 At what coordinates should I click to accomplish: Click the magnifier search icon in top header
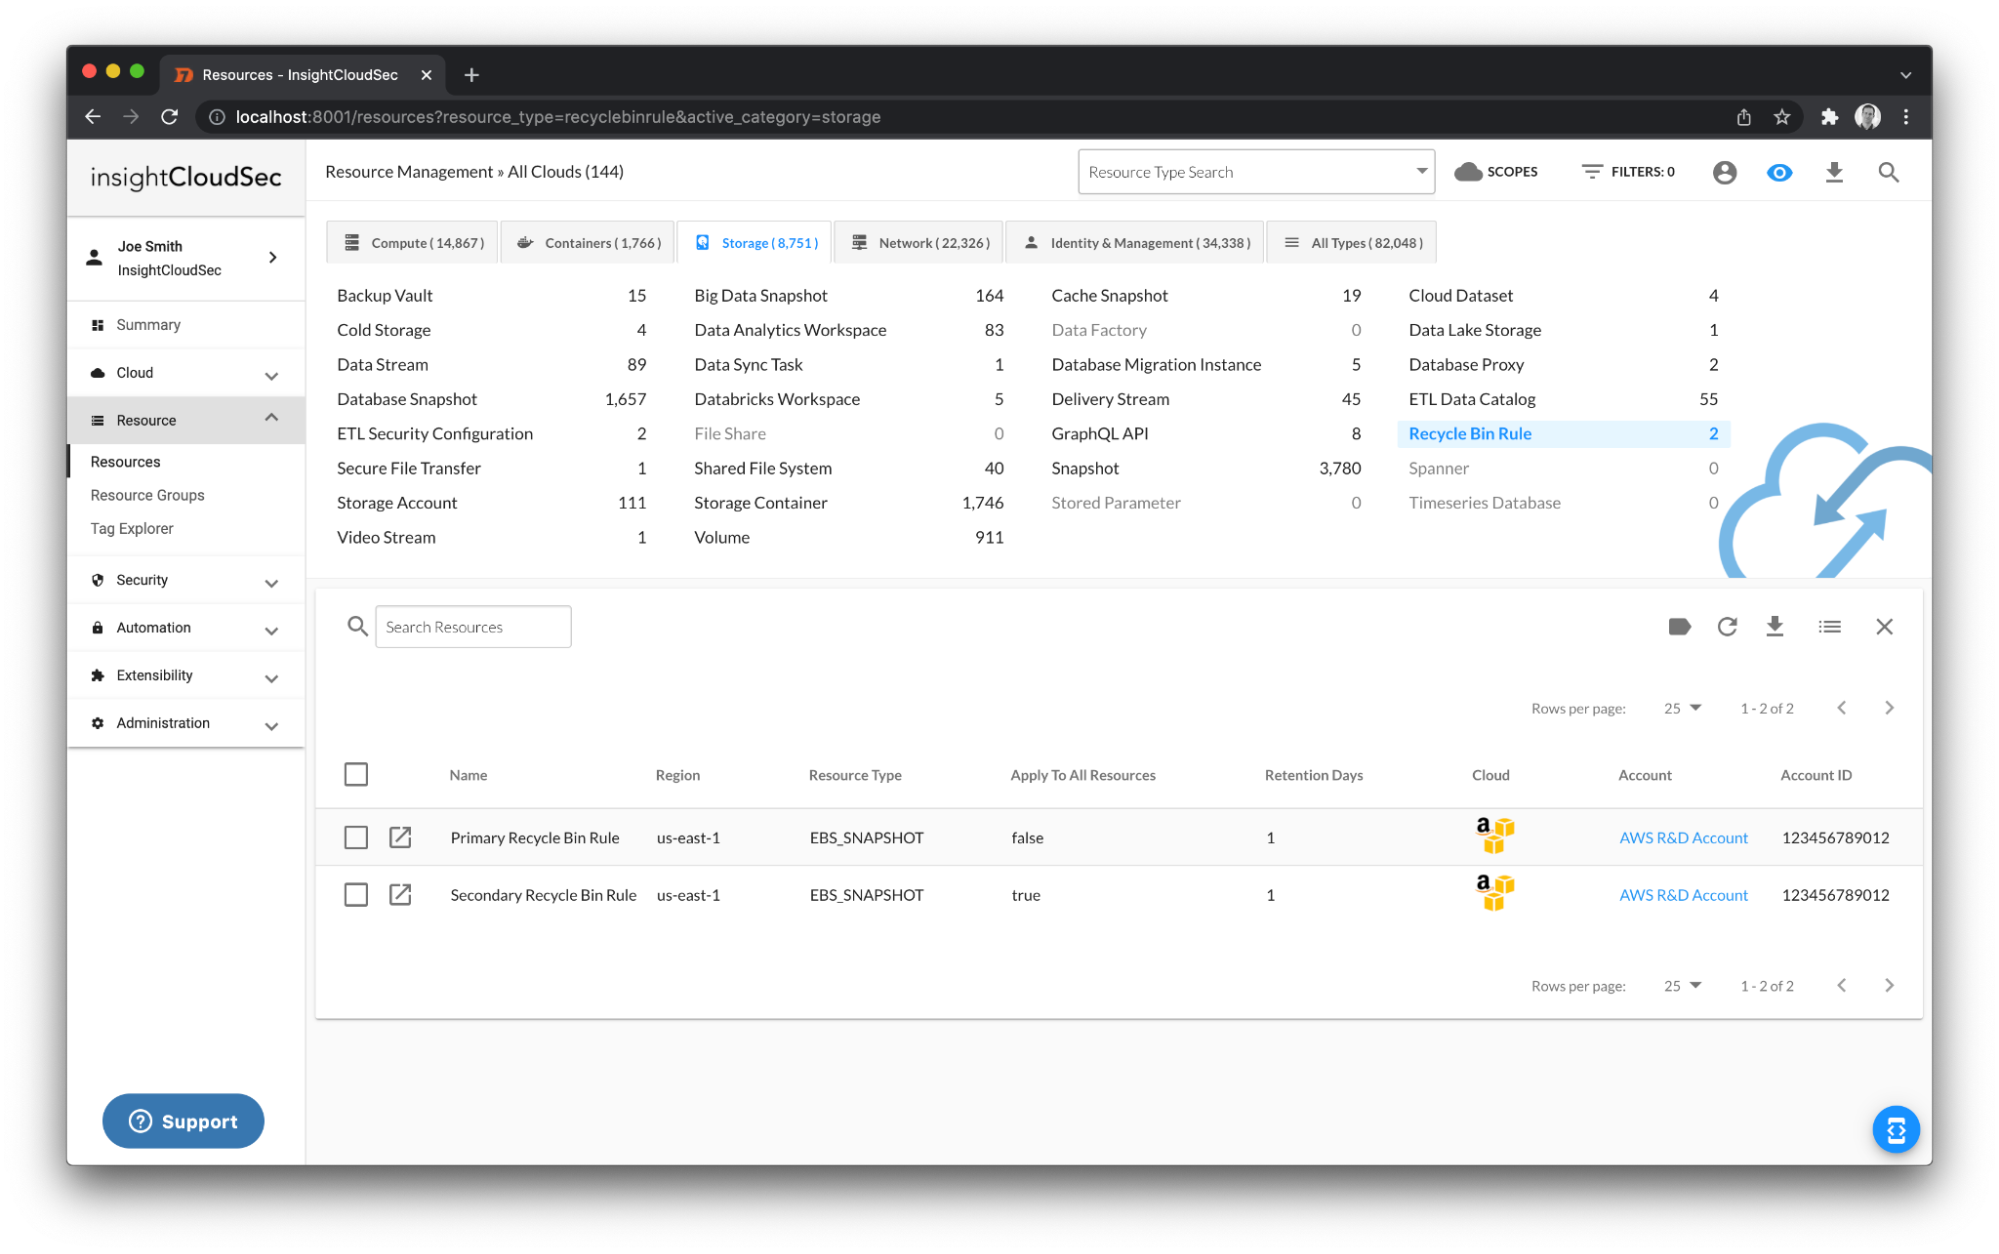[1888, 172]
